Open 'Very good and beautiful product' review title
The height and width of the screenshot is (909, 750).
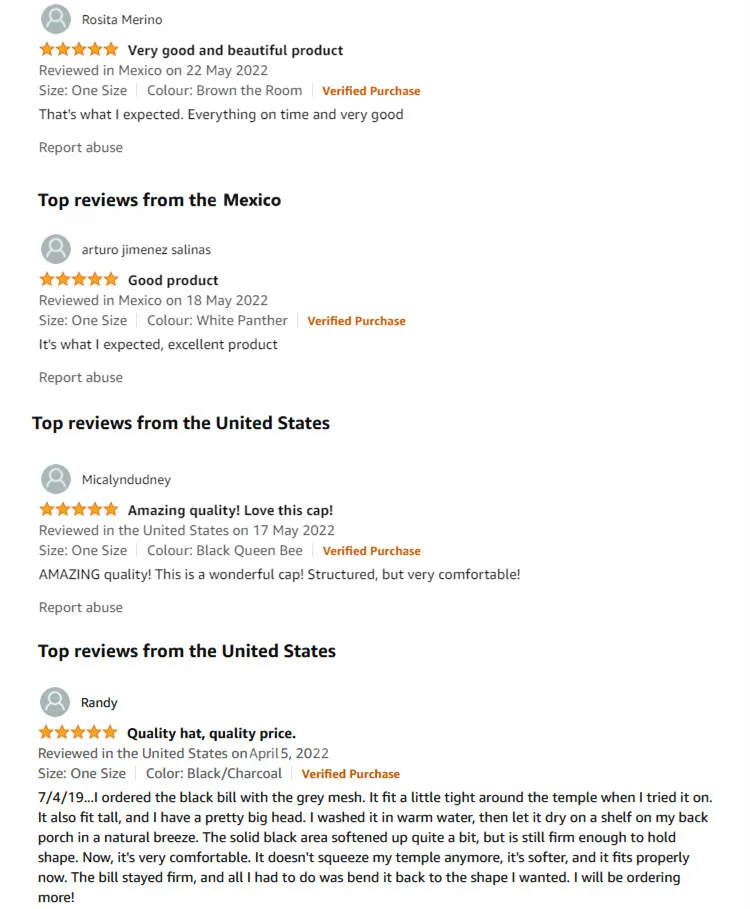[235, 50]
